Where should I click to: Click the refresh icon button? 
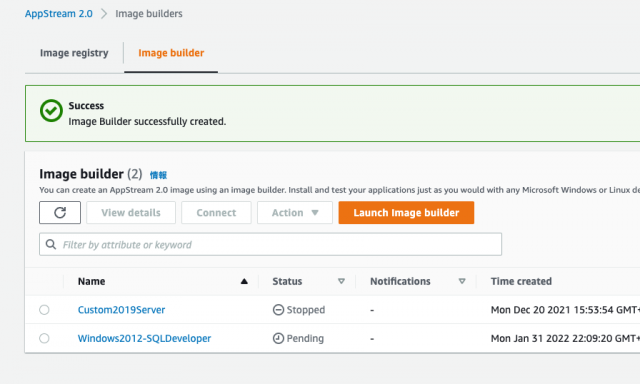pos(60,213)
